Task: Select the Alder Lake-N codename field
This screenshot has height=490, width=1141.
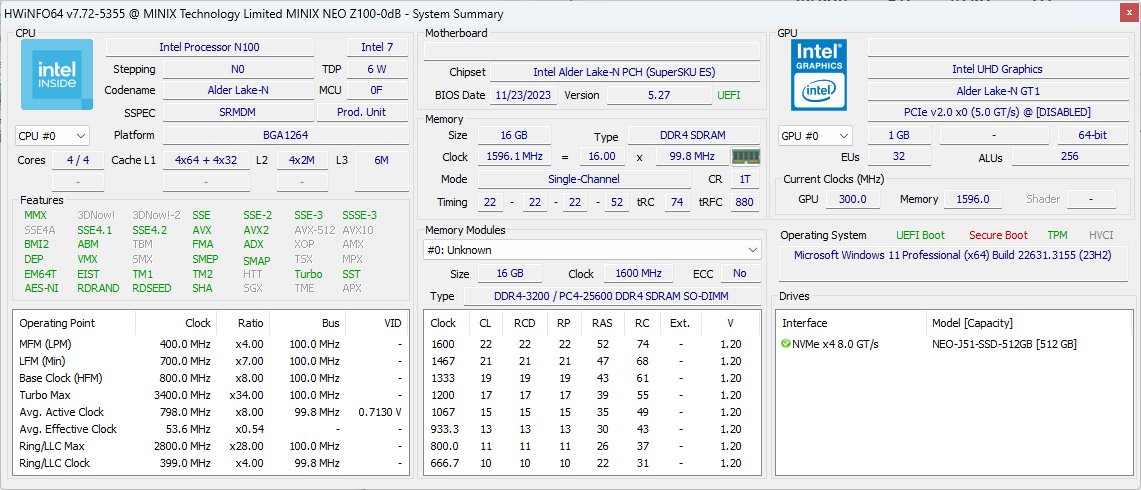Action: [238, 90]
